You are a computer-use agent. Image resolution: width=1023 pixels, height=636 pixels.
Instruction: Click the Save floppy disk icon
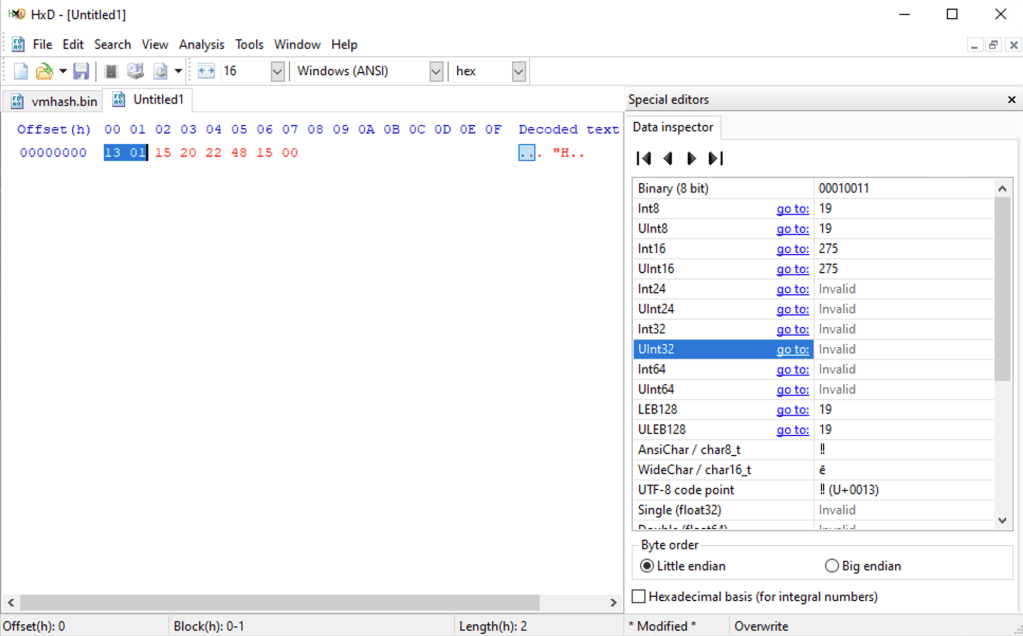point(81,71)
